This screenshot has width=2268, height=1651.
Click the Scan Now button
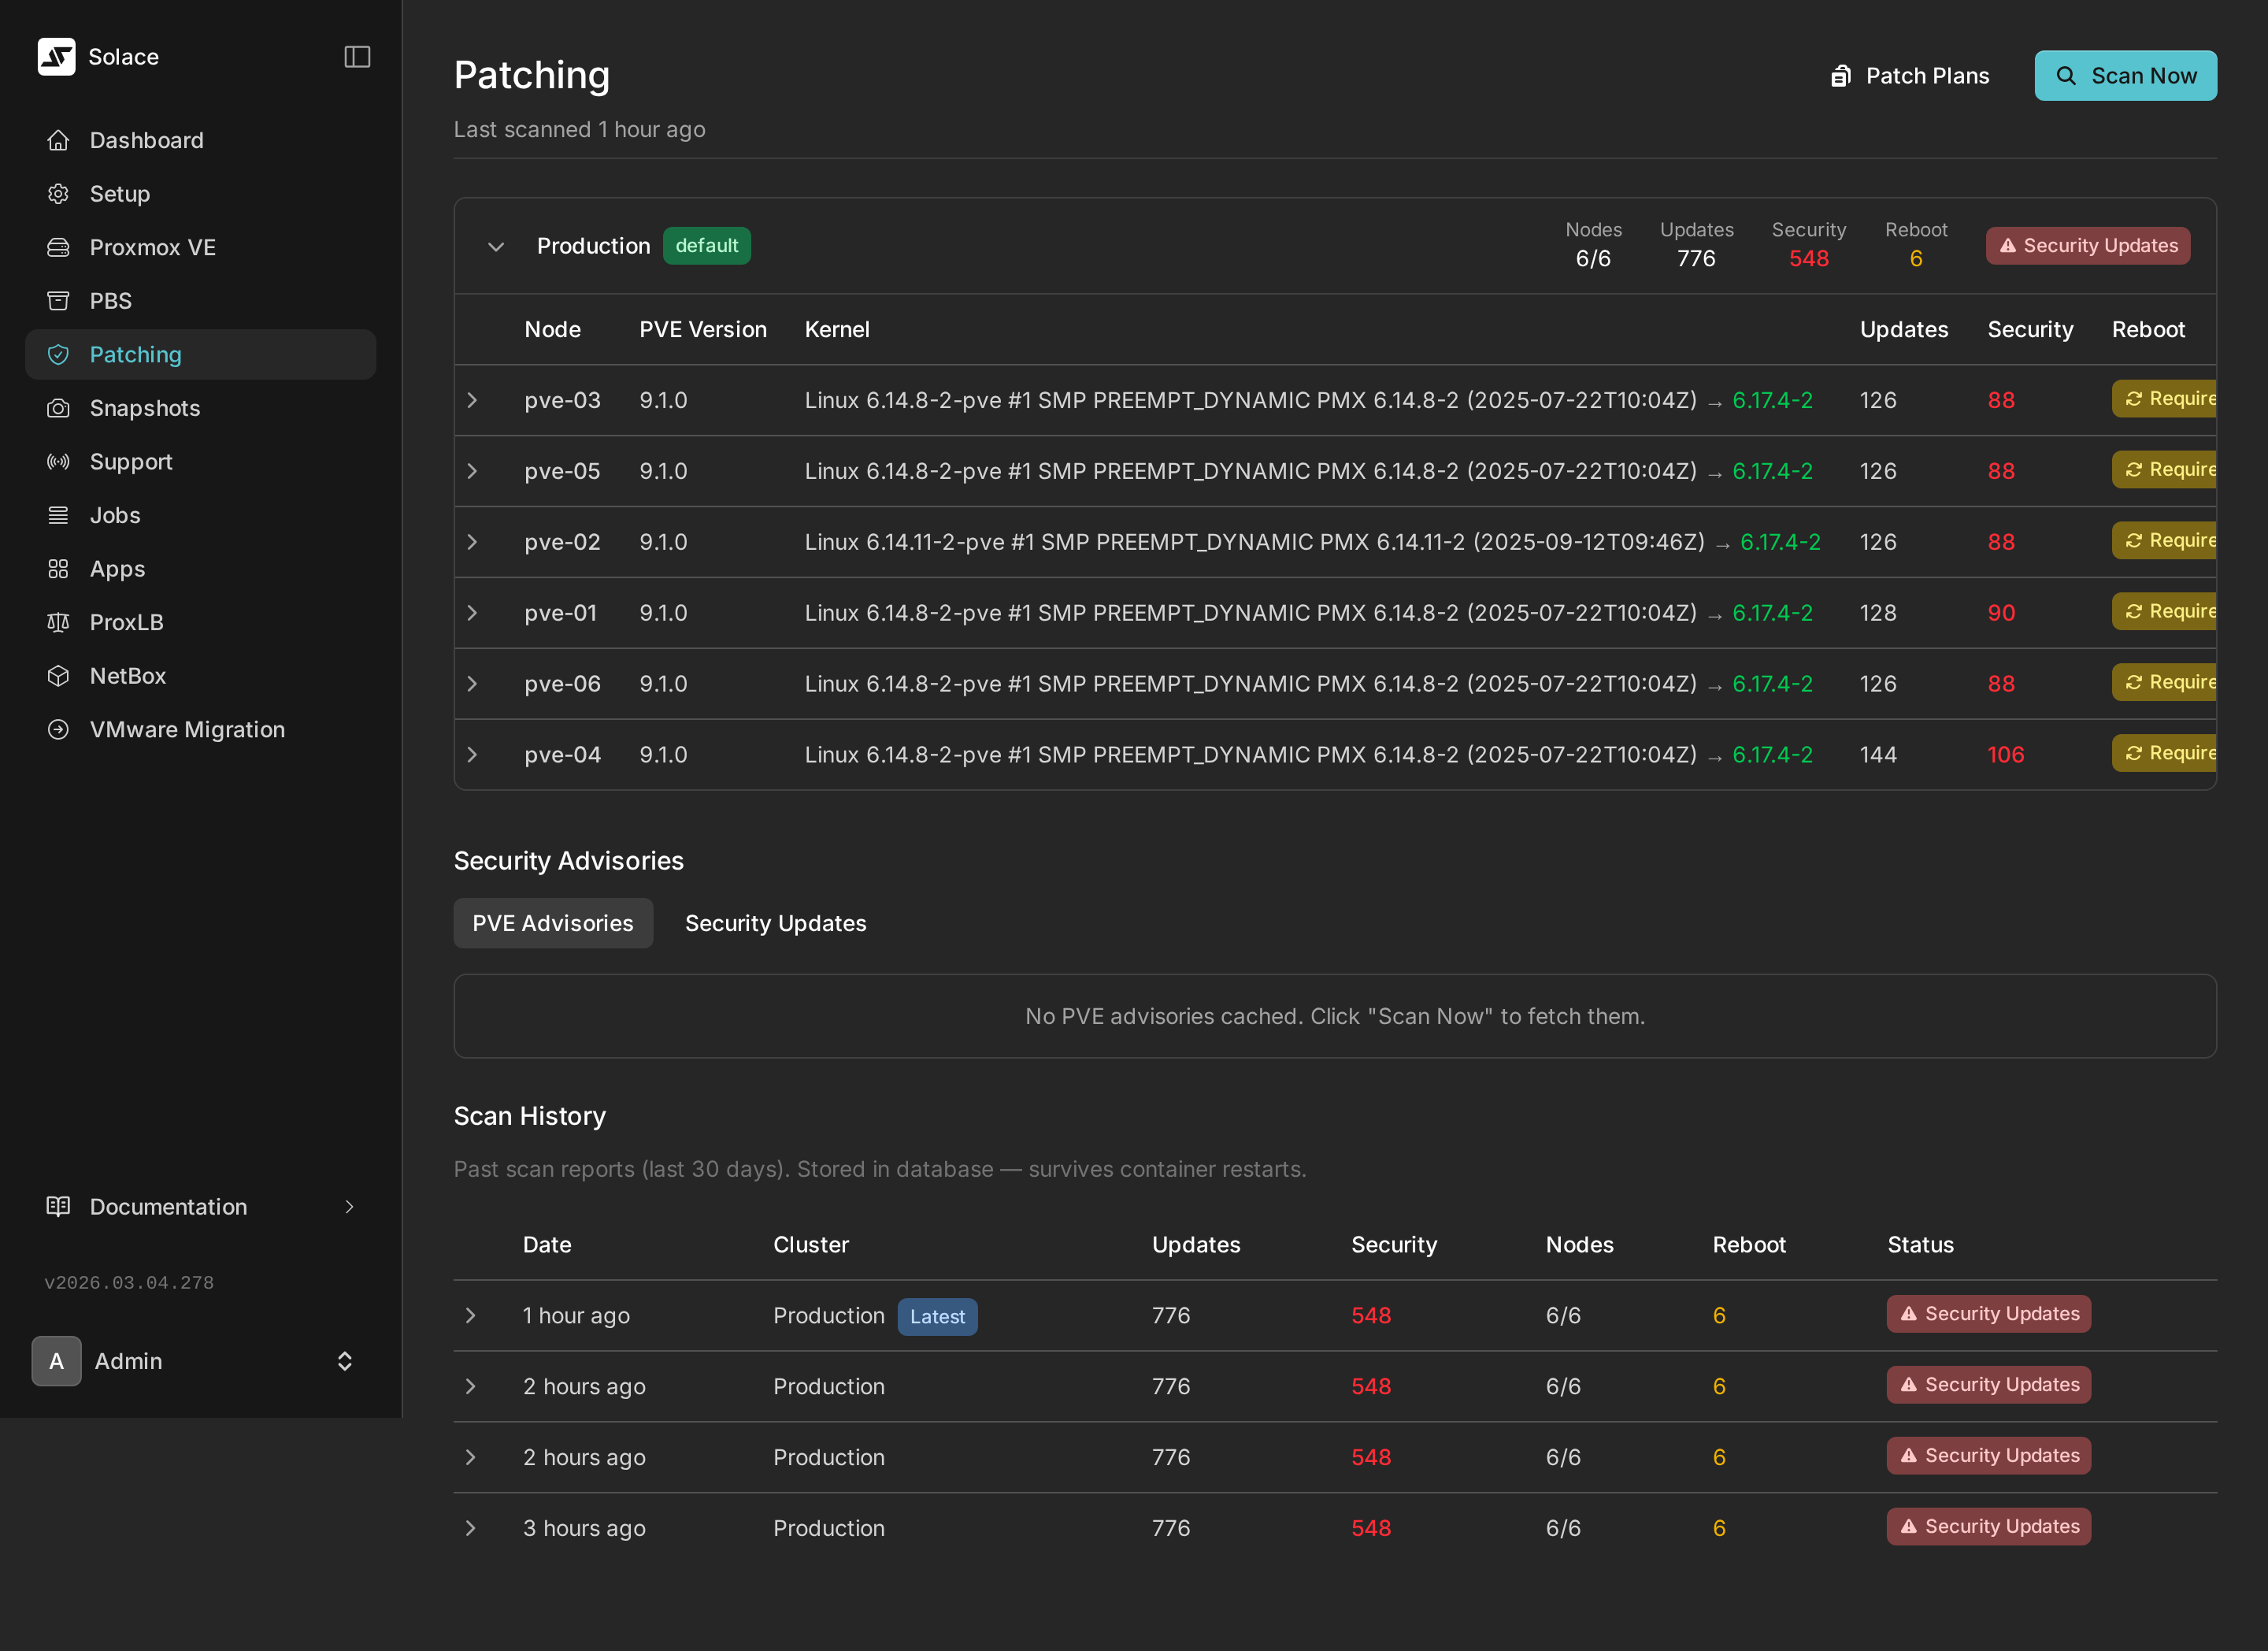pyautogui.click(x=2126, y=75)
